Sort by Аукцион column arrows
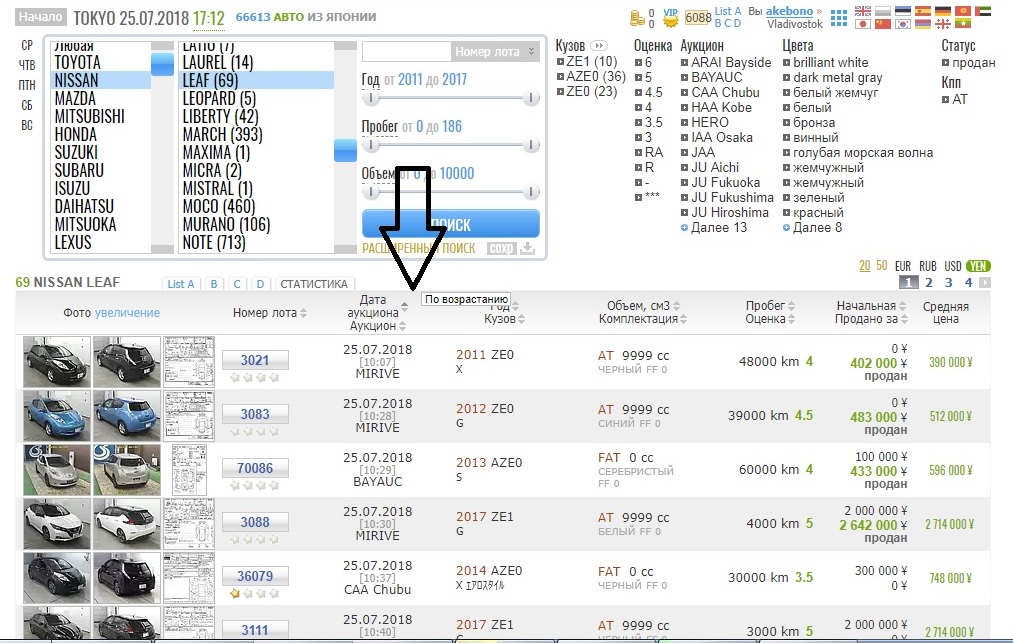The width and height of the screenshot is (1013, 643). 402,326
